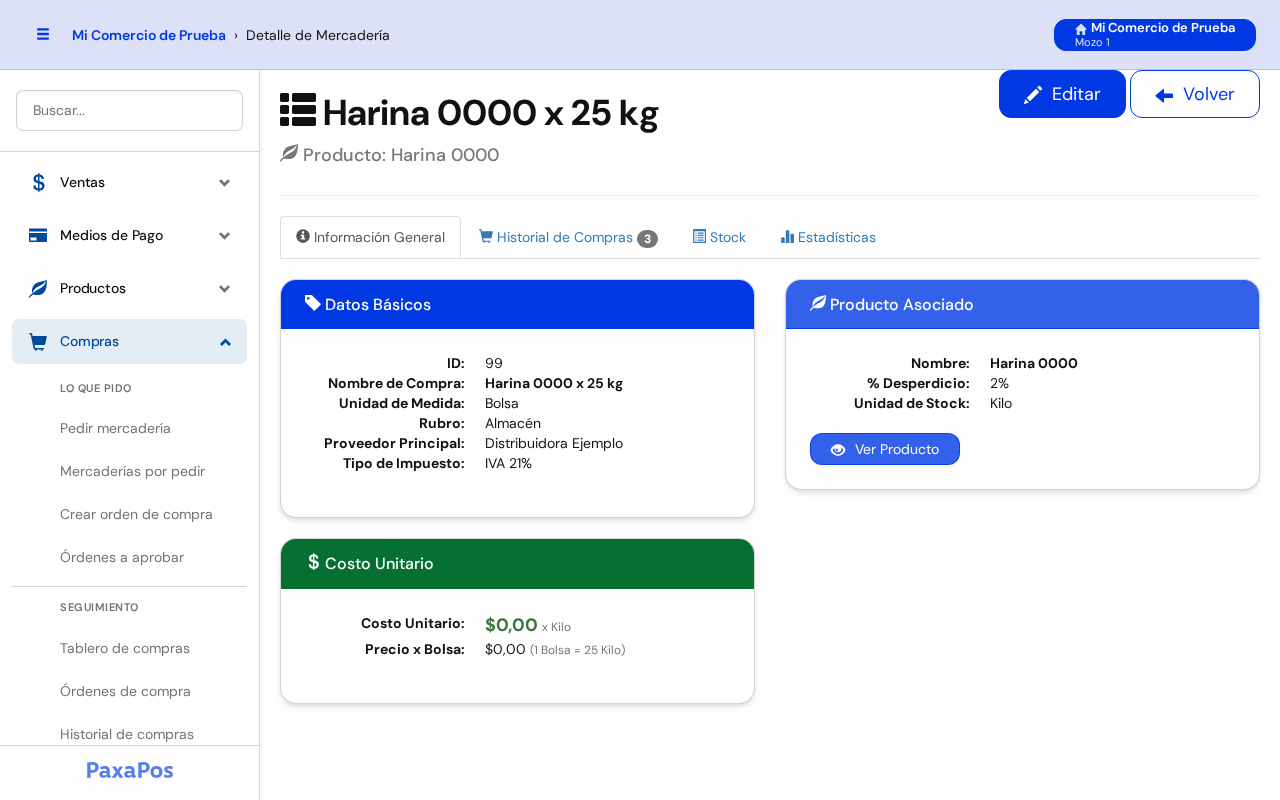Follow the Mi Comercio de Prueba breadcrumb link
Viewport: 1280px width, 800px height.
point(149,35)
